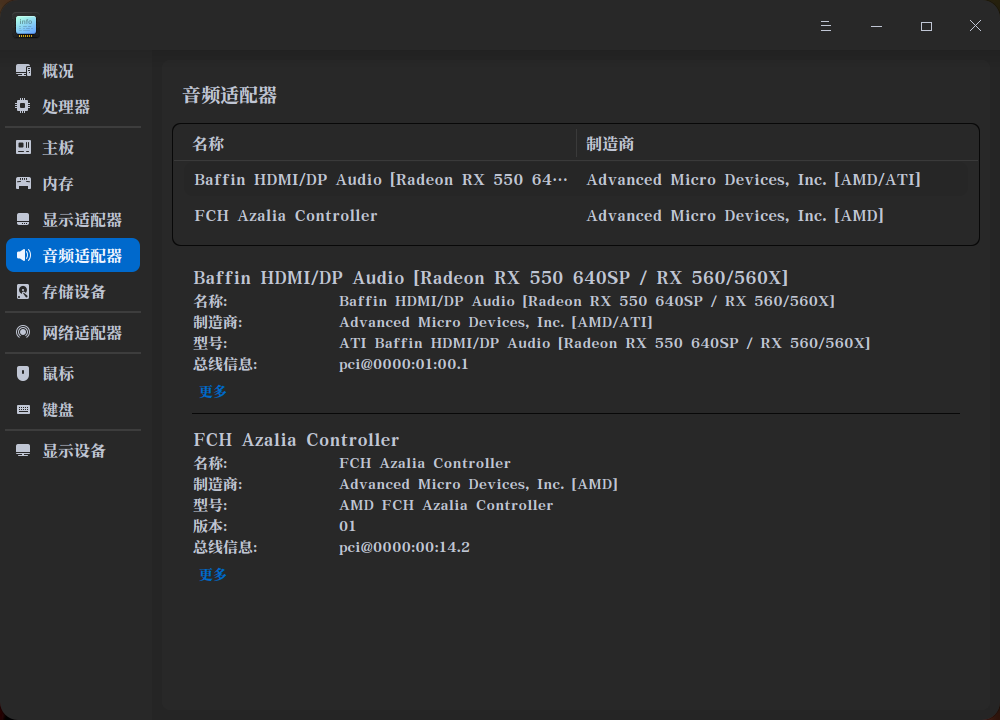Go to the 主板 section
Viewport: 1000px width, 720px height.
point(73,148)
